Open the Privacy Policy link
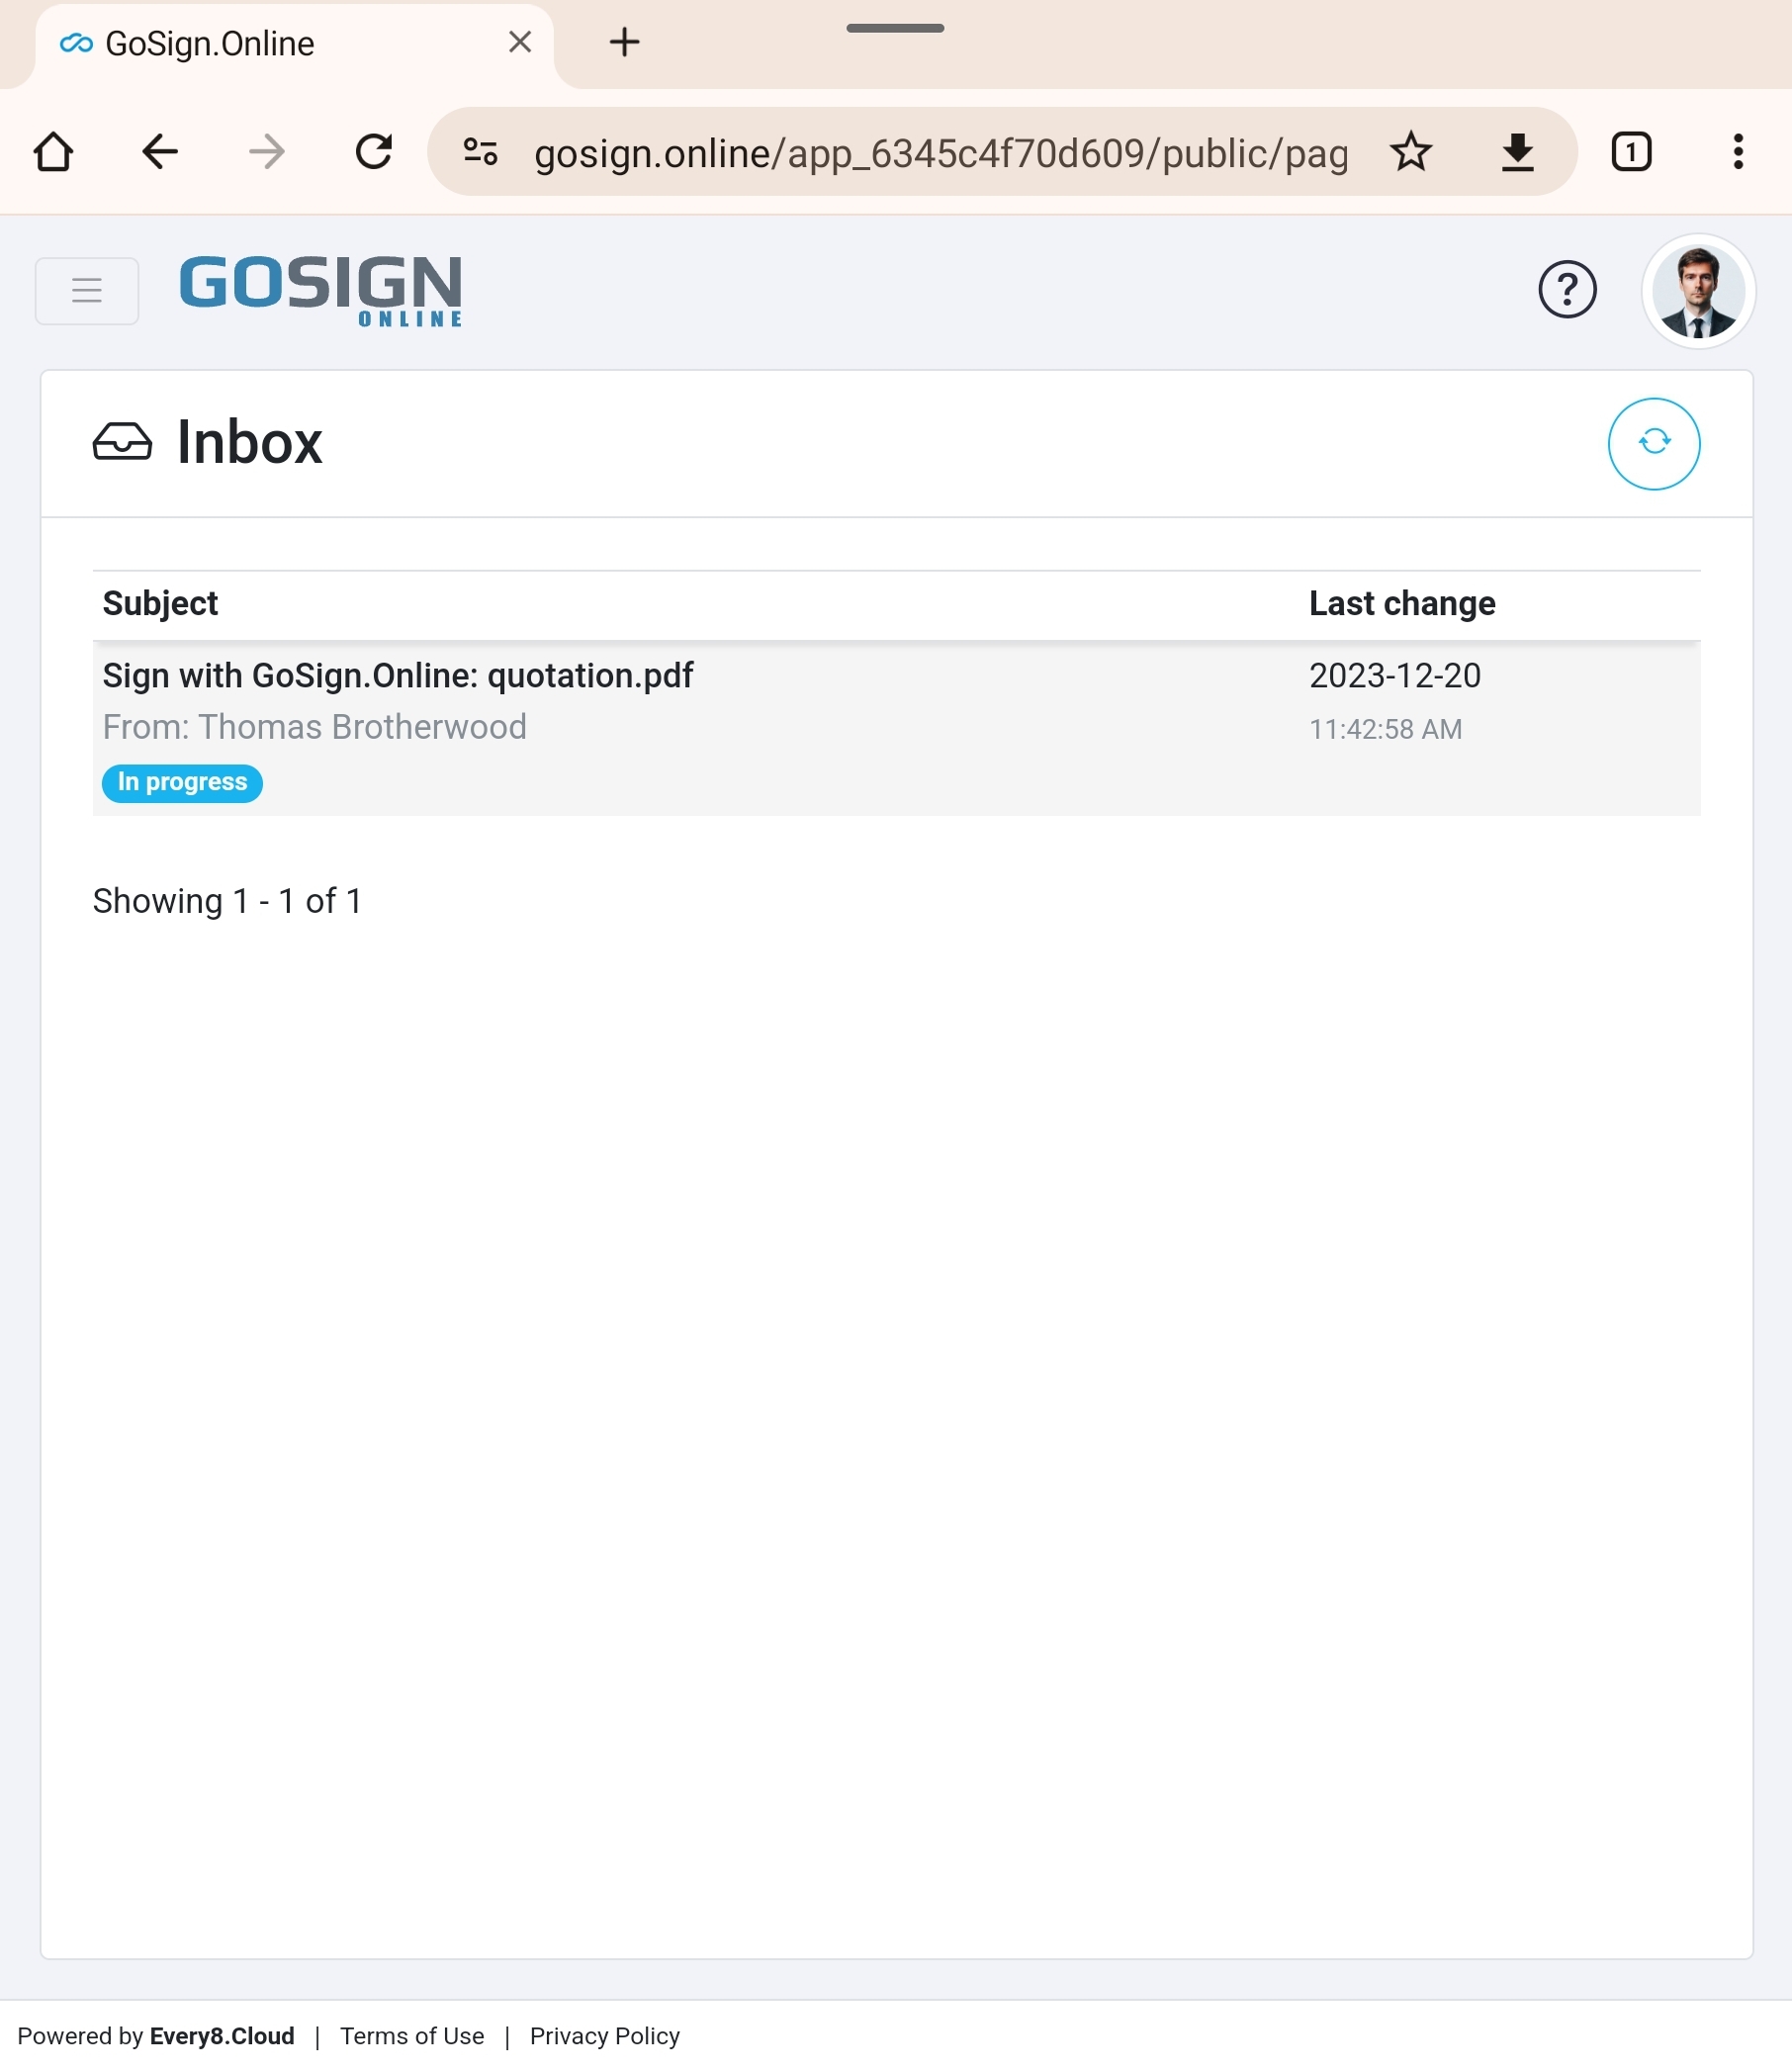The image size is (1792, 2071). point(604,2035)
